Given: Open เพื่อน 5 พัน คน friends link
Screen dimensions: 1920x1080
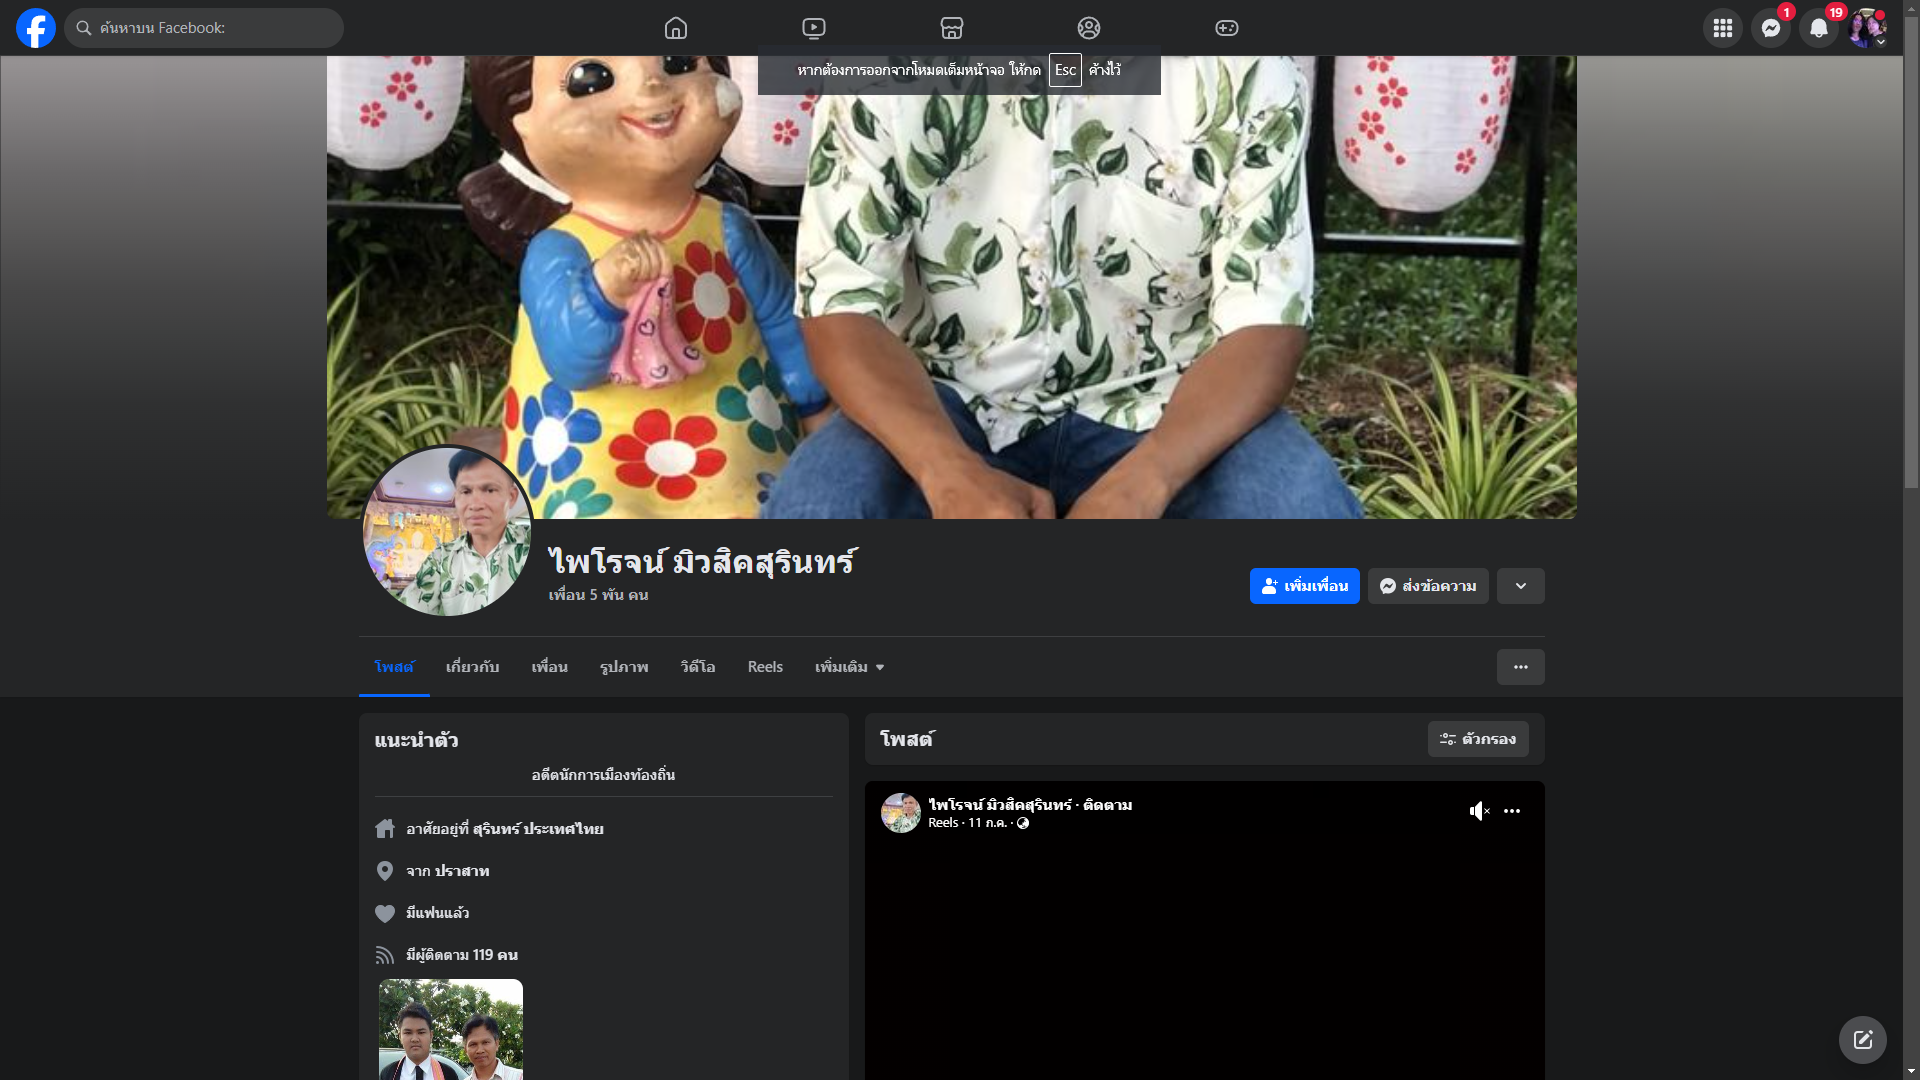Looking at the screenshot, I should (598, 595).
